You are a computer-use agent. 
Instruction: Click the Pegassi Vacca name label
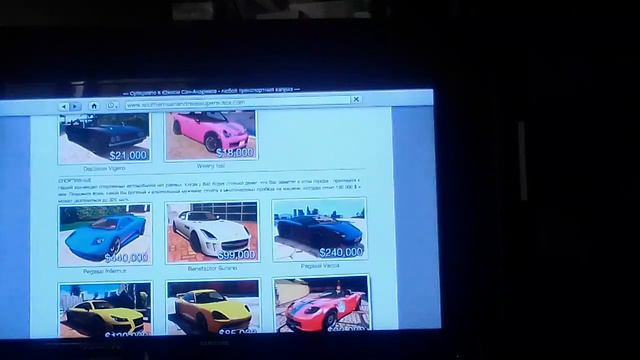(320, 266)
